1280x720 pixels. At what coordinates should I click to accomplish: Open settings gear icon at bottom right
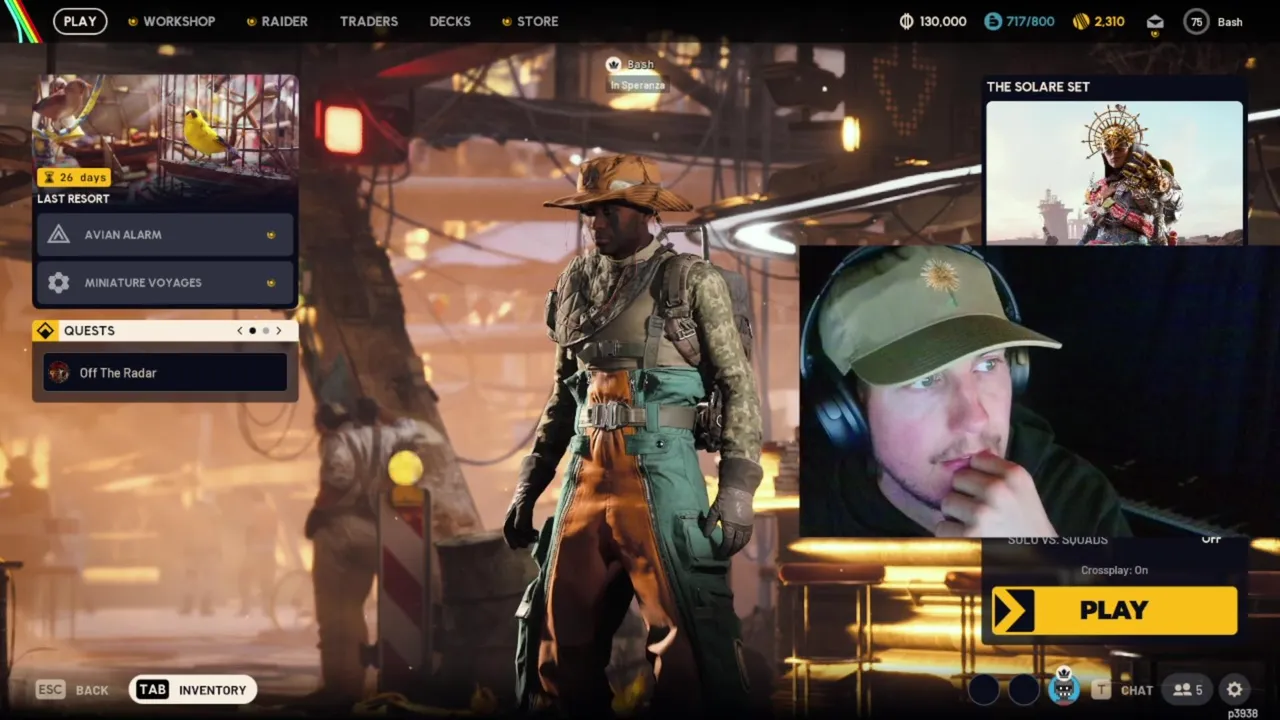click(x=1234, y=690)
